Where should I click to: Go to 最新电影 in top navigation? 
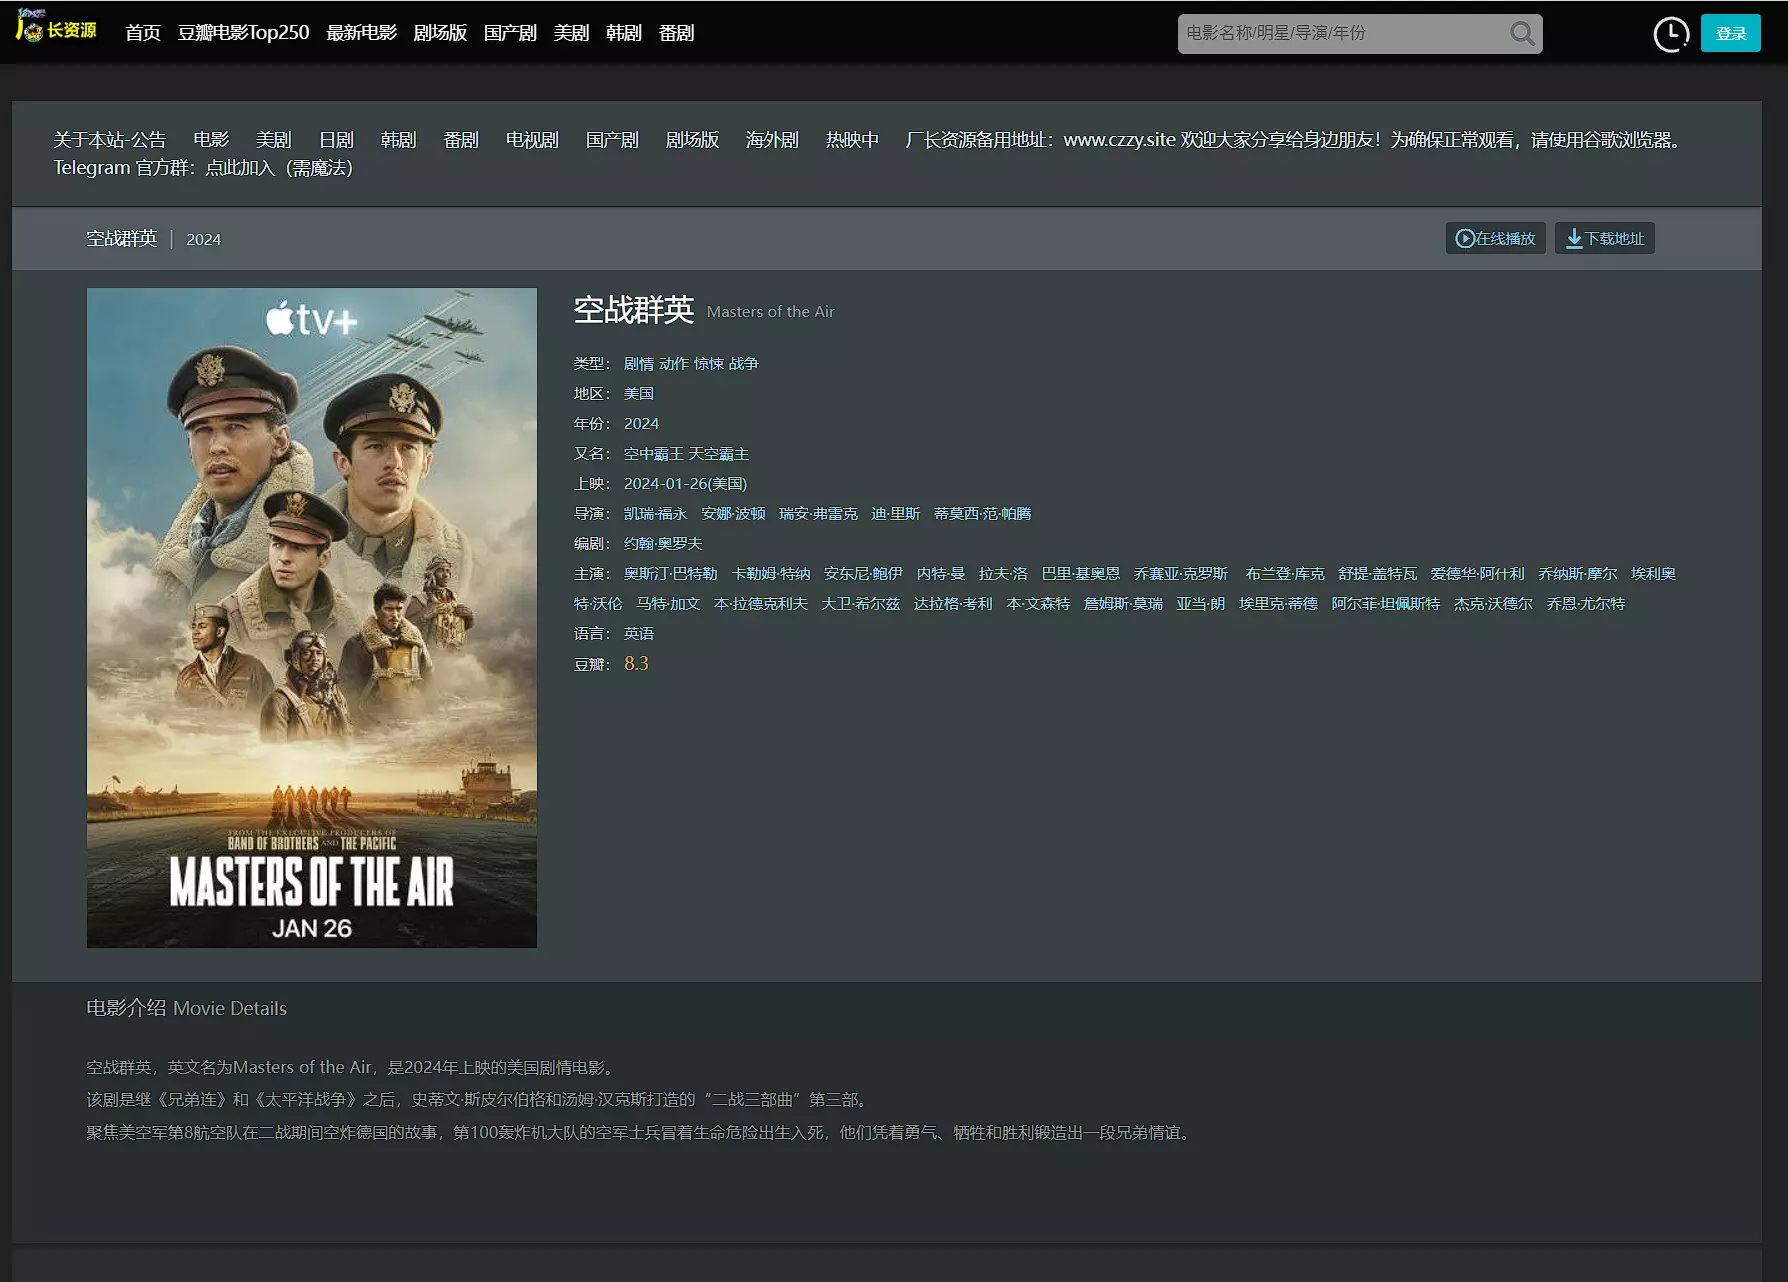point(361,33)
